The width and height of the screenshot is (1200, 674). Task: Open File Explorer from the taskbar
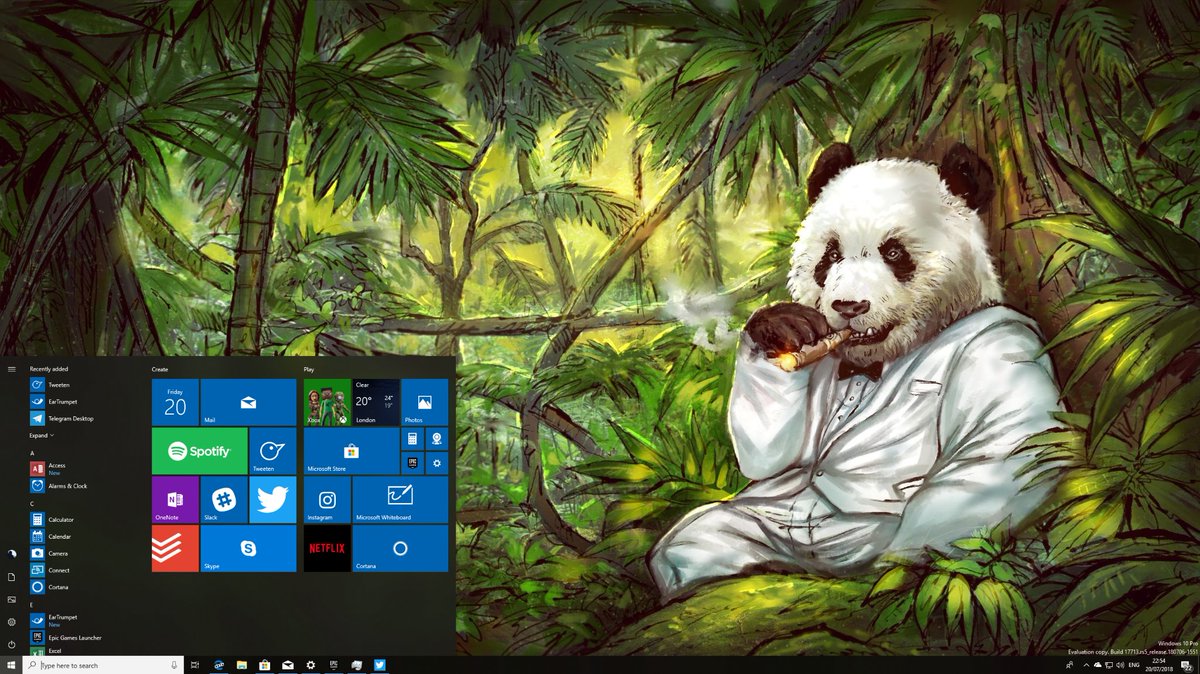[x=241, y=665]
